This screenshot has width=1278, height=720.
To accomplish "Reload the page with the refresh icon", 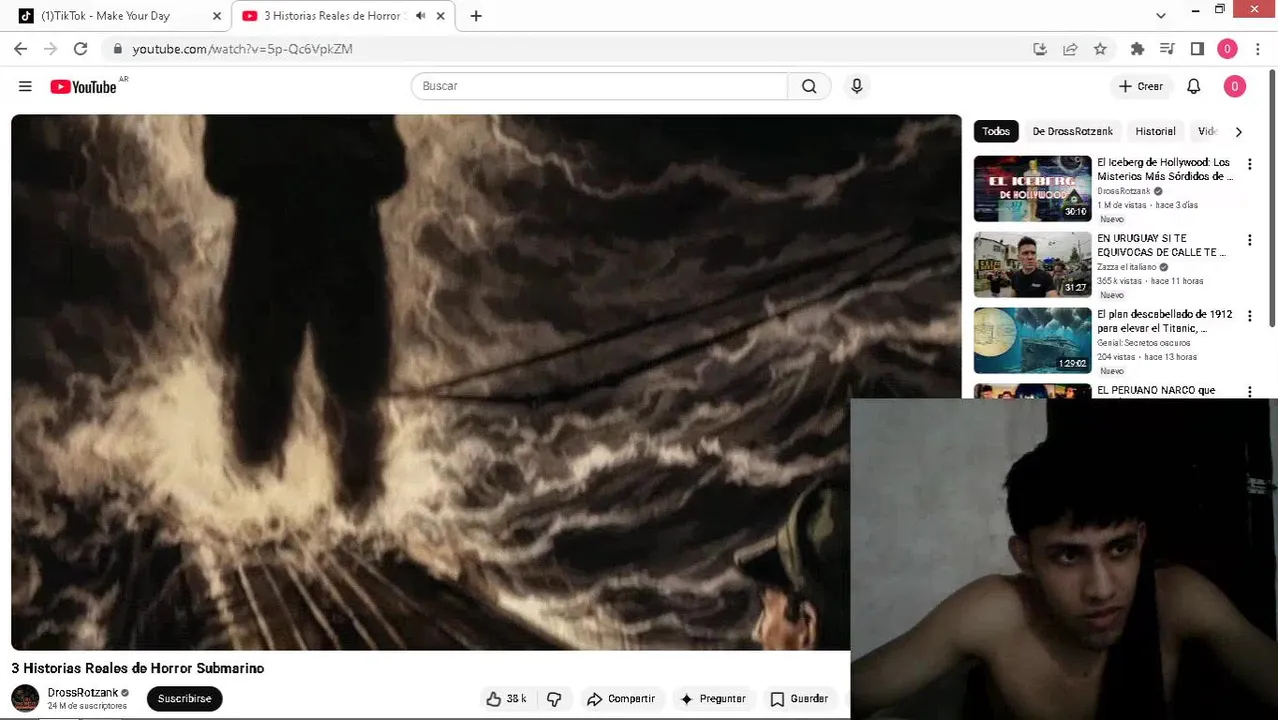I will (80, 48).
